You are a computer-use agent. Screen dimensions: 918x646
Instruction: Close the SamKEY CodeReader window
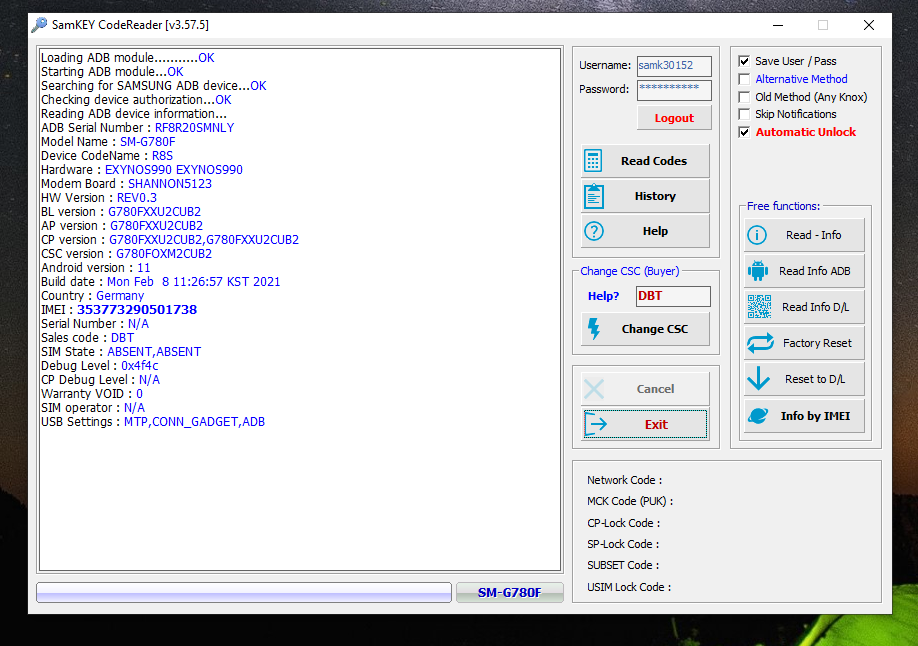point(869,25)
